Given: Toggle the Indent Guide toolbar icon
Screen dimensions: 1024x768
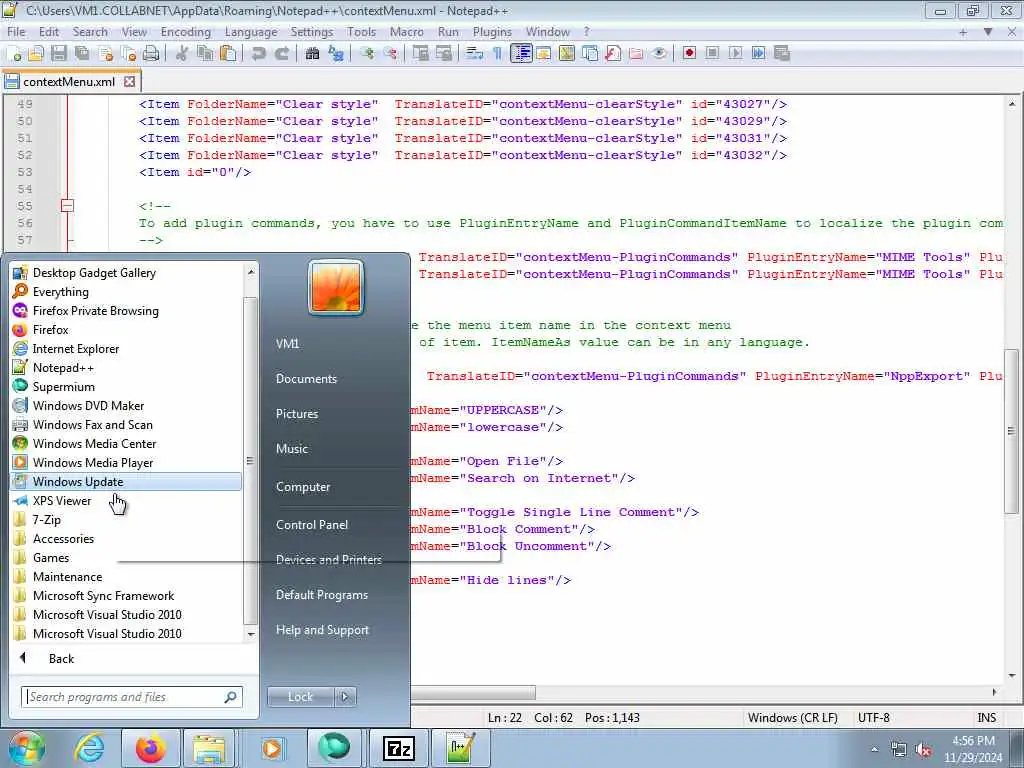Looking at the screenshot, I should (x=520, y=54).
